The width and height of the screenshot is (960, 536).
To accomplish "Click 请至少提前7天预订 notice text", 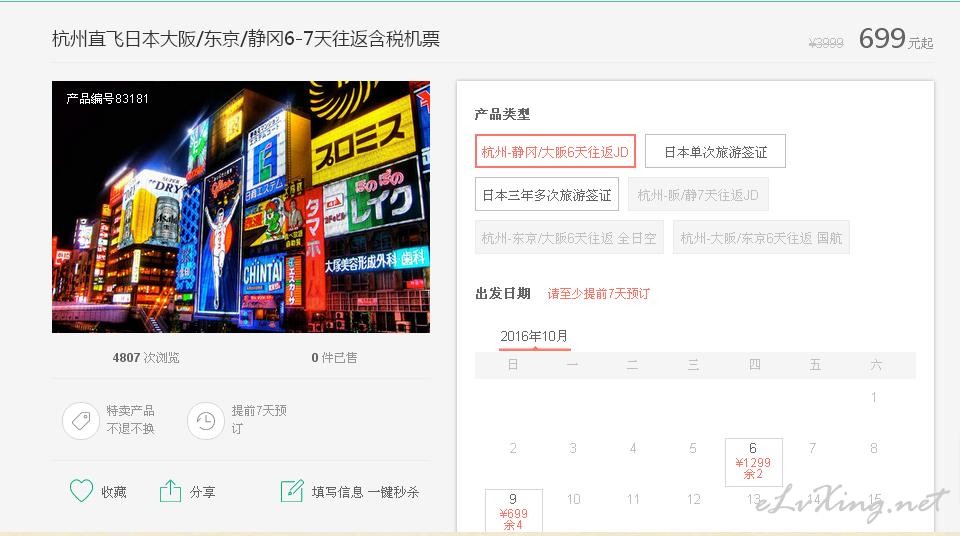I will [598, 293].
